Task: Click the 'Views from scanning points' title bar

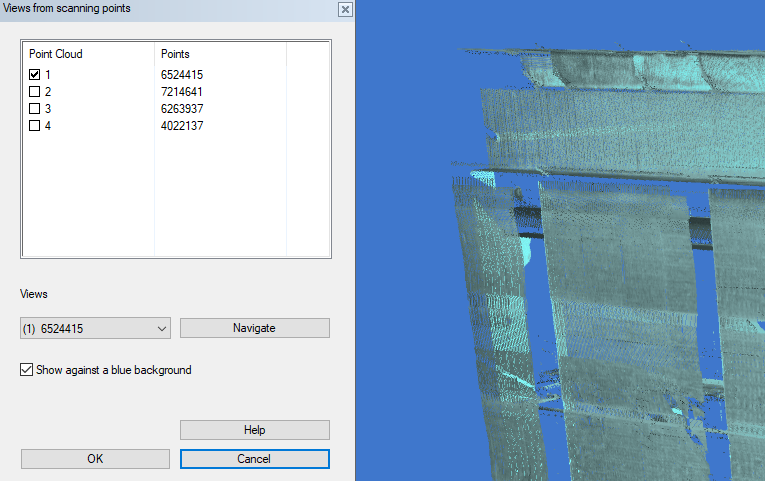Action: click(150, 9)
